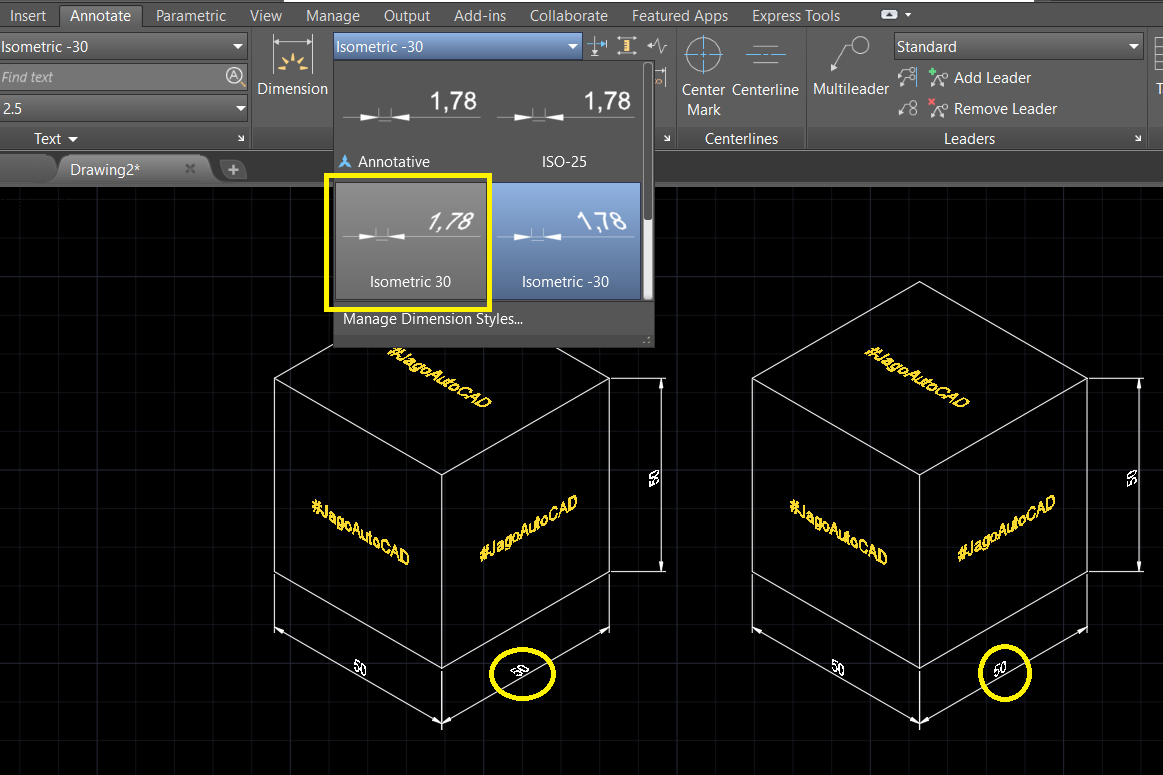Click the Center Mark tool
Screen dimensions: 1163x775
[x=703, y=76]
